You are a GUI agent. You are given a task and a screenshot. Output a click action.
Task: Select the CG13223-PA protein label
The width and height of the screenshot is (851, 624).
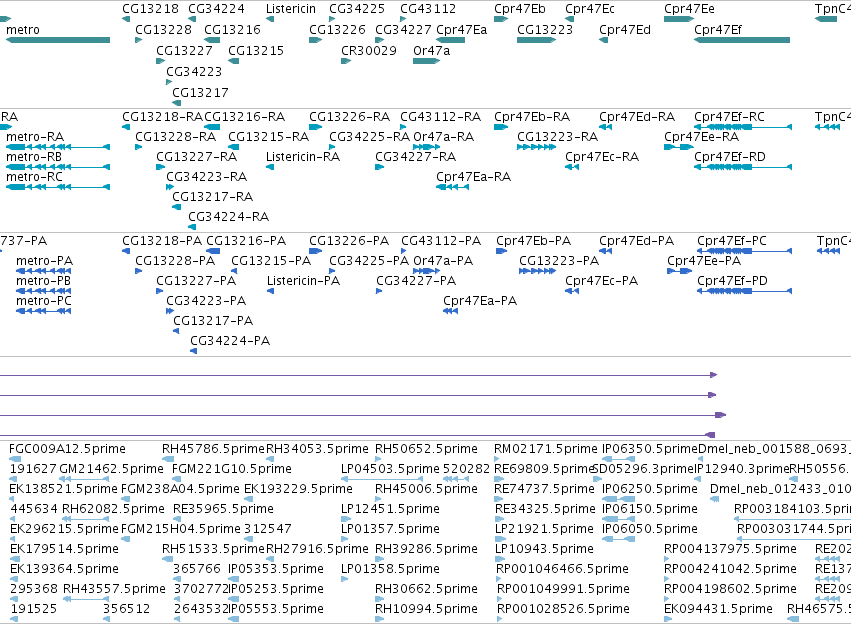[560, 261]
